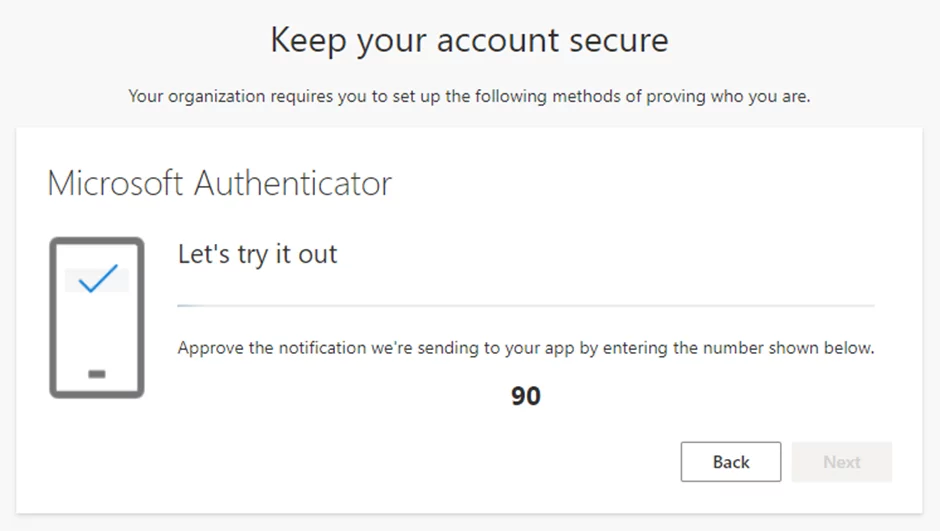Click the phone icon's home button bar
Screen dimensions: 940x531
tap(97, 374)
